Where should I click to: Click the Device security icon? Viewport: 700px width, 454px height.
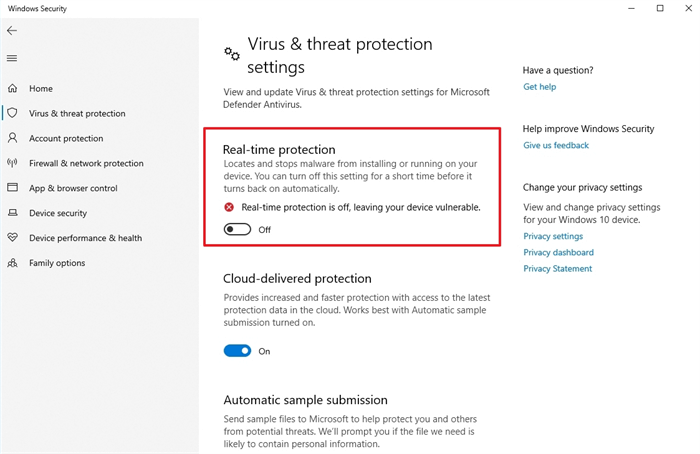(x=12, y=213)
